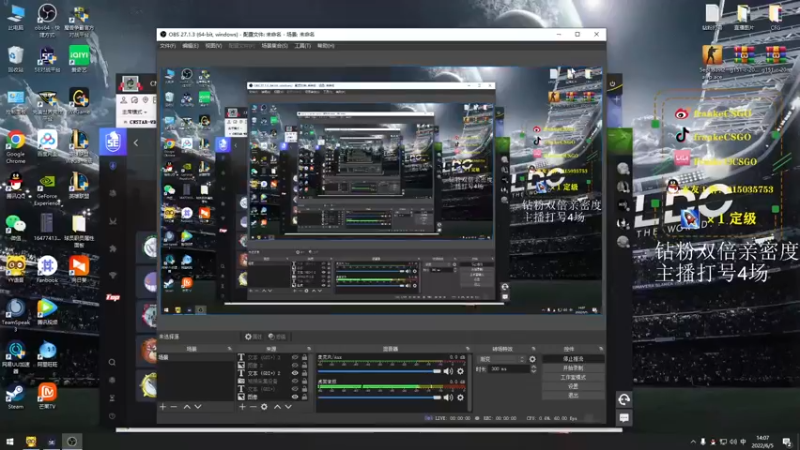Open 文件(F) menu in OBS
Viewport: 800px width, 450px height.
168,46
